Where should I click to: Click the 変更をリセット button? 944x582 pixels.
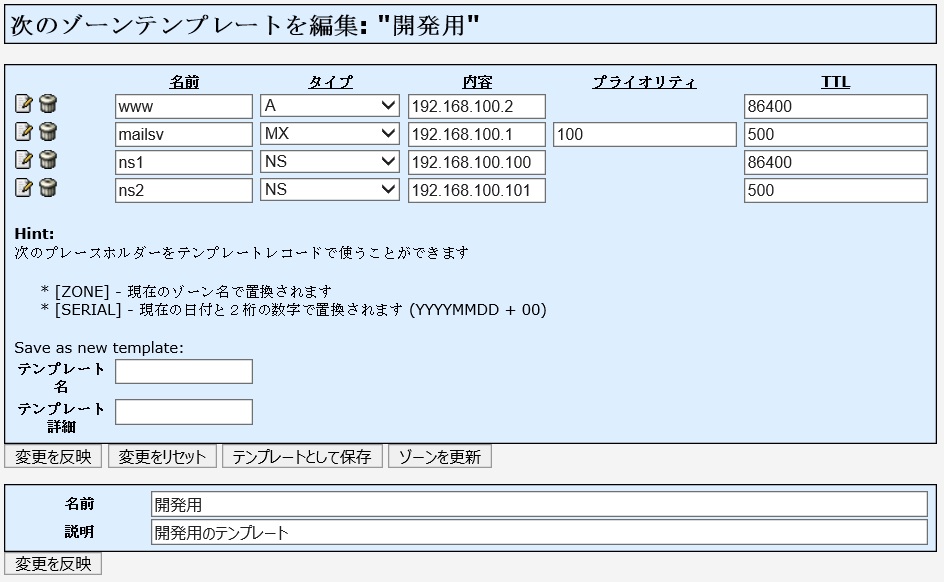click(162, 457)
